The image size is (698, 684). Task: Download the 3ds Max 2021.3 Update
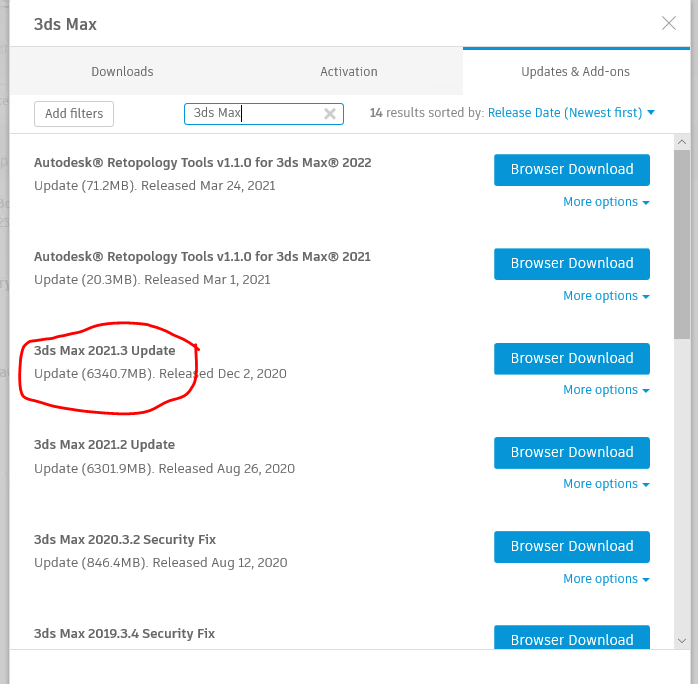click(x=572, y=359)
